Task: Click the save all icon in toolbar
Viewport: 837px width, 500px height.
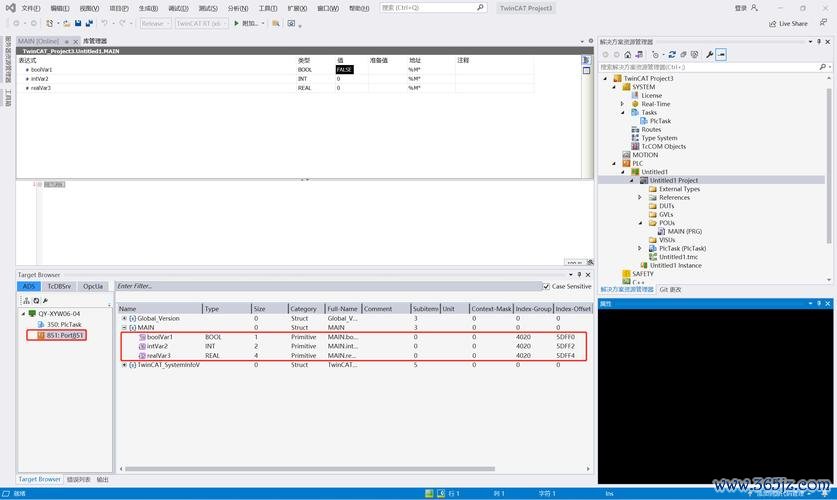Action: [x=89, y=23]
